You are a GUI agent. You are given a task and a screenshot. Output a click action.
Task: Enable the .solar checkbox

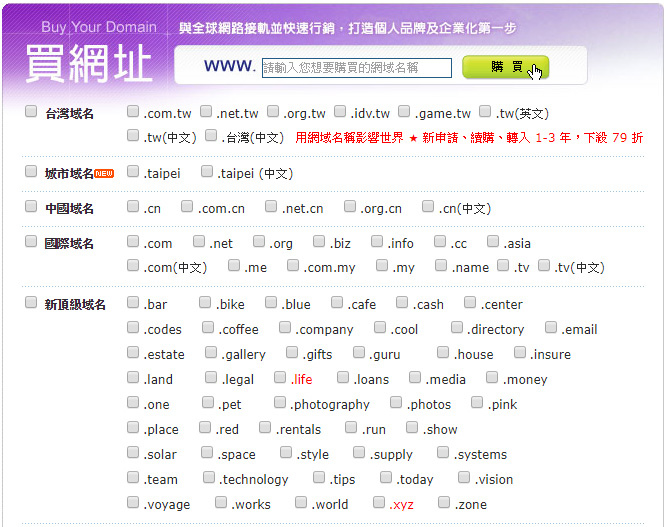click(x=133, y=453)
